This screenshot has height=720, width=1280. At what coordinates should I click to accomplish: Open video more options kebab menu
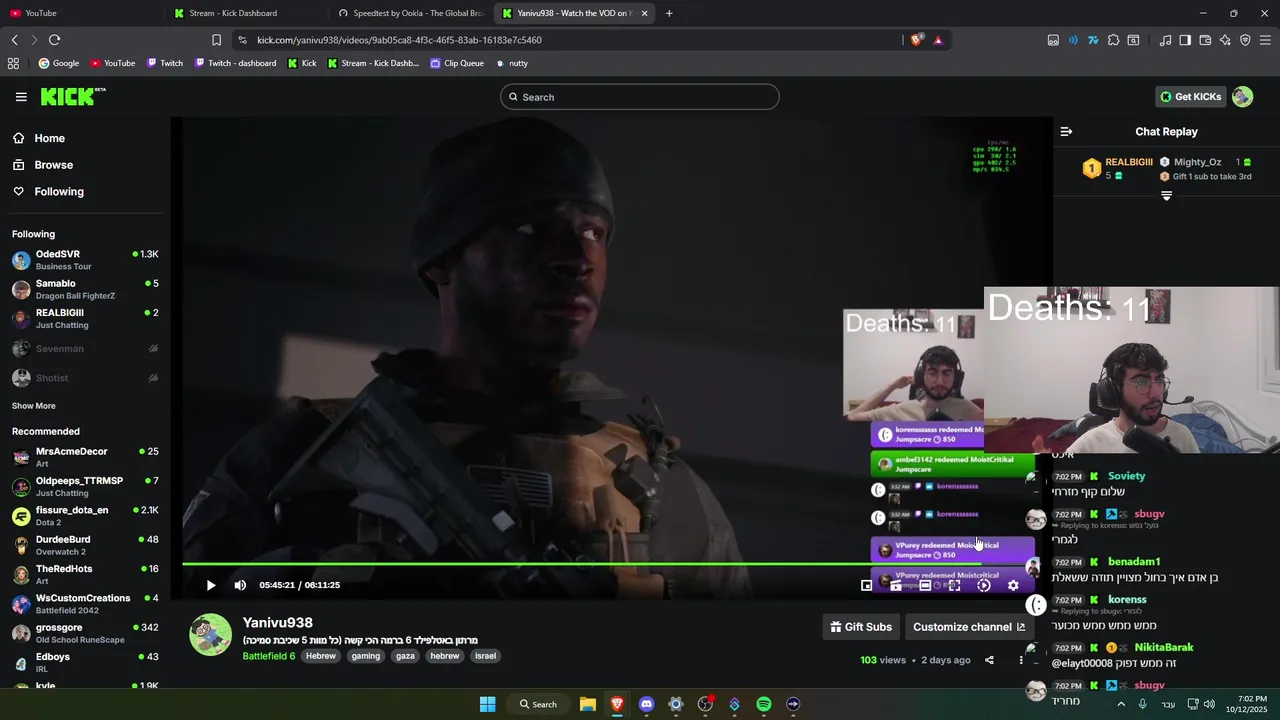point(1021,660)
